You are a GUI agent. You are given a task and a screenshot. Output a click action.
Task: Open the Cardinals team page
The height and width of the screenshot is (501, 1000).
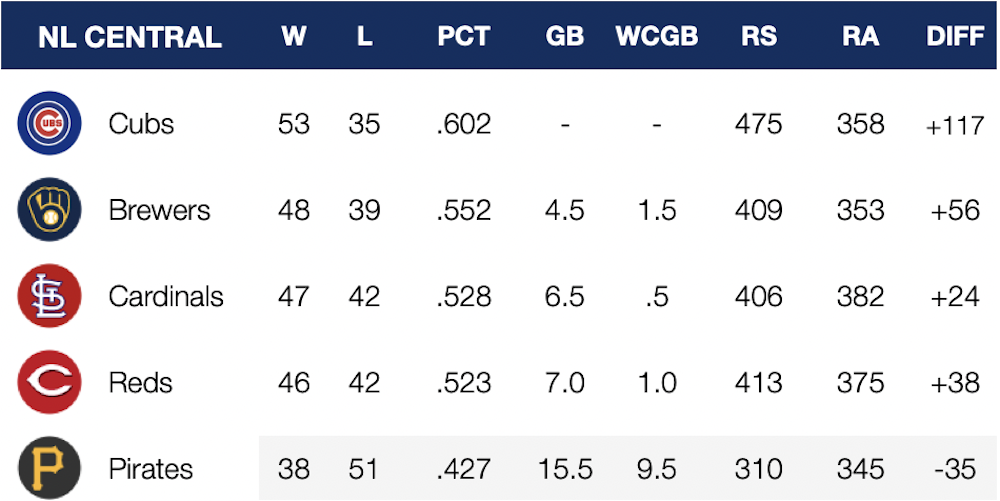[x=166, y=297]
